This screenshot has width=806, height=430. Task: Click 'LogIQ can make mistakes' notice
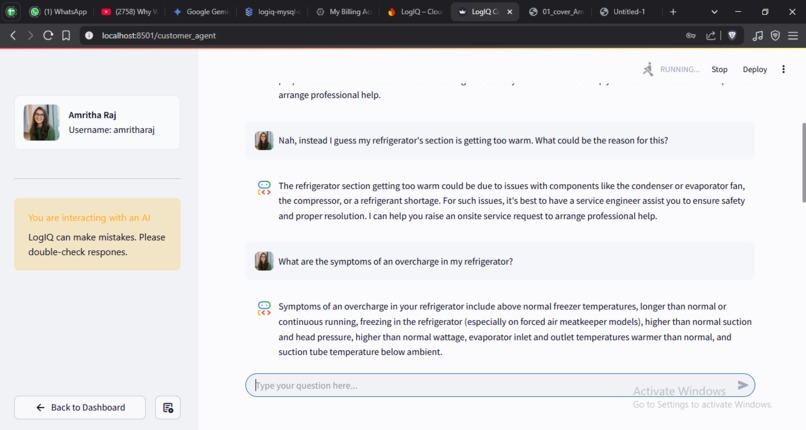[97, 245]
